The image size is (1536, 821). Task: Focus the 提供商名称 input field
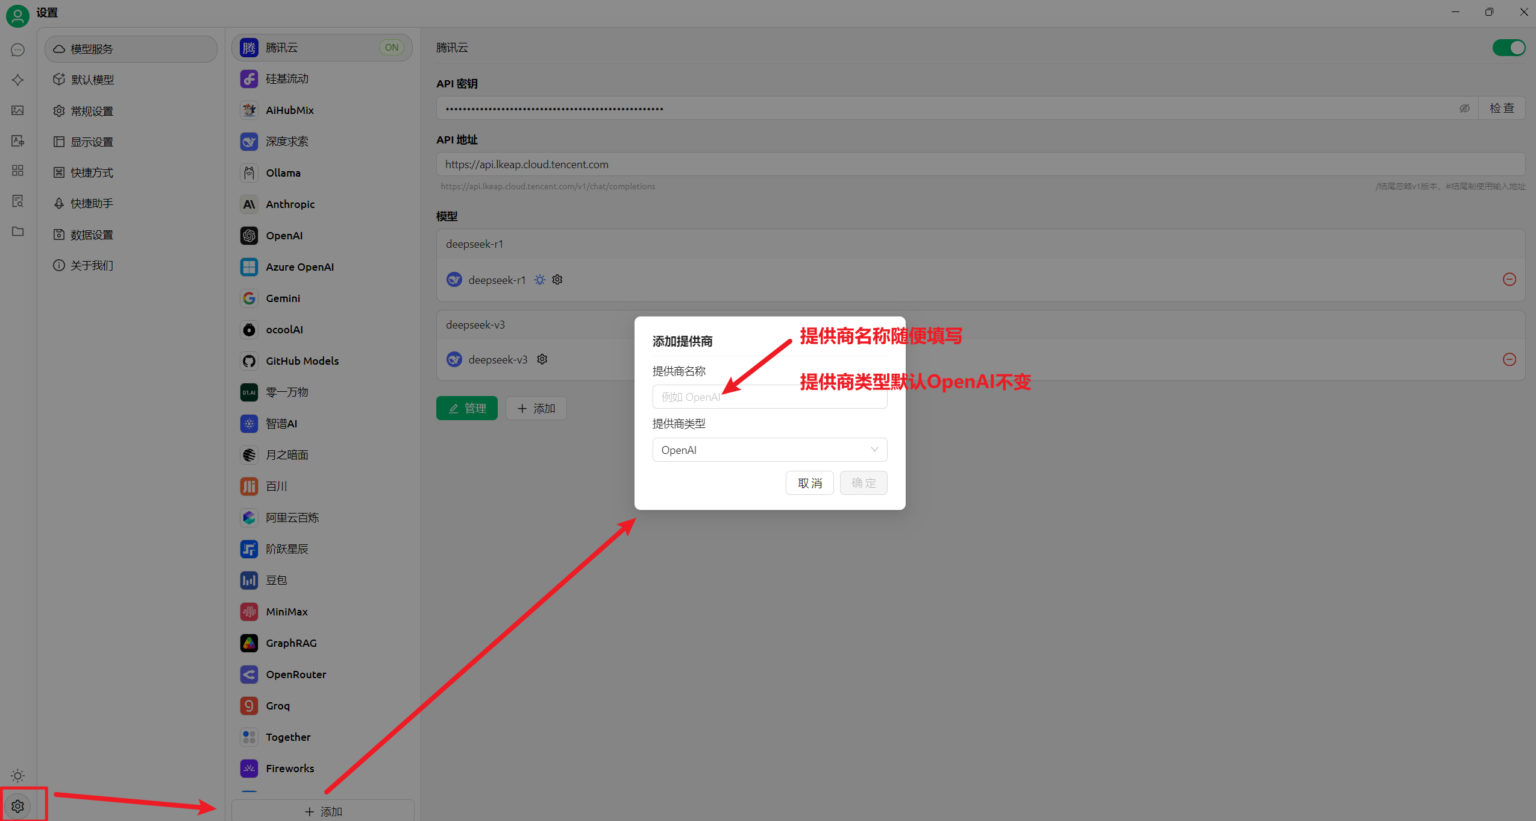click(x=769, y=397)
